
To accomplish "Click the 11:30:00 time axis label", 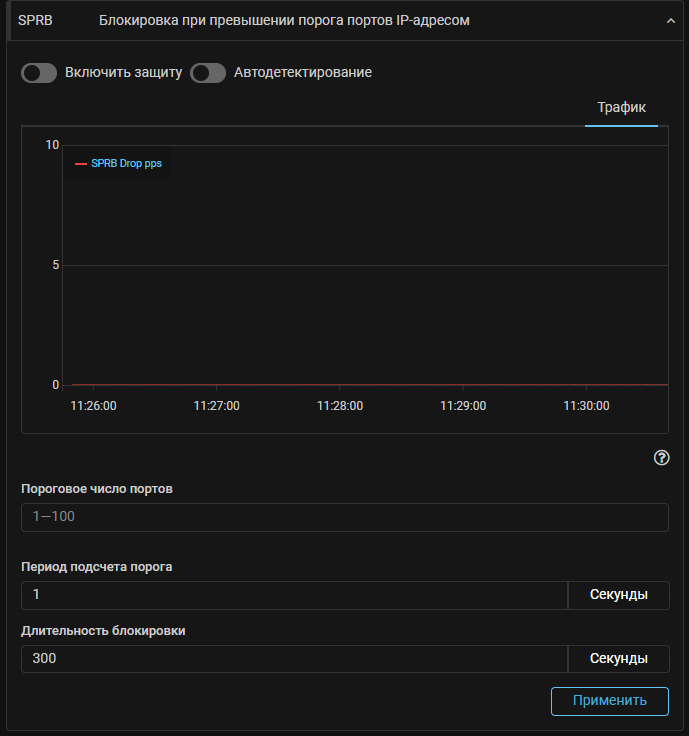I will click(586, 406).
